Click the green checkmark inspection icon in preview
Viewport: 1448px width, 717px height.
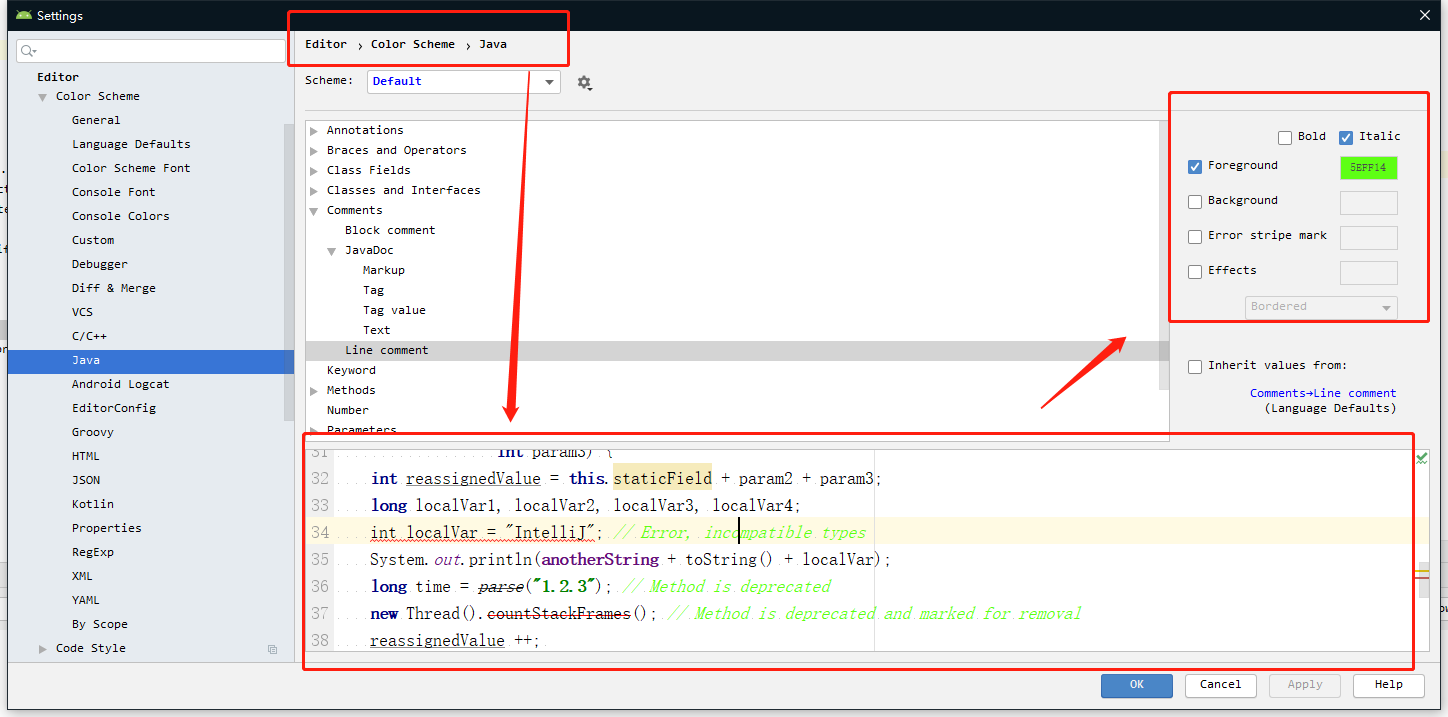[1422, 457]
